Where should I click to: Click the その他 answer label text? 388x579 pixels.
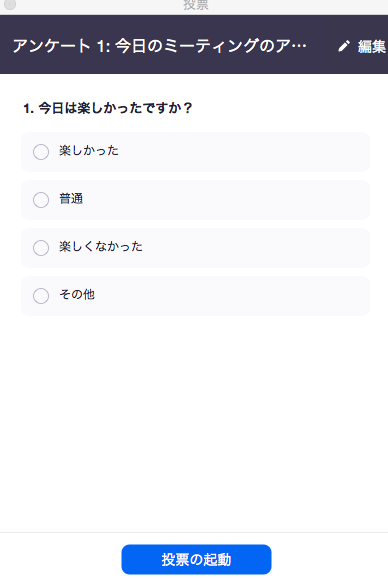pyautogui.click(x=77, y=294)
